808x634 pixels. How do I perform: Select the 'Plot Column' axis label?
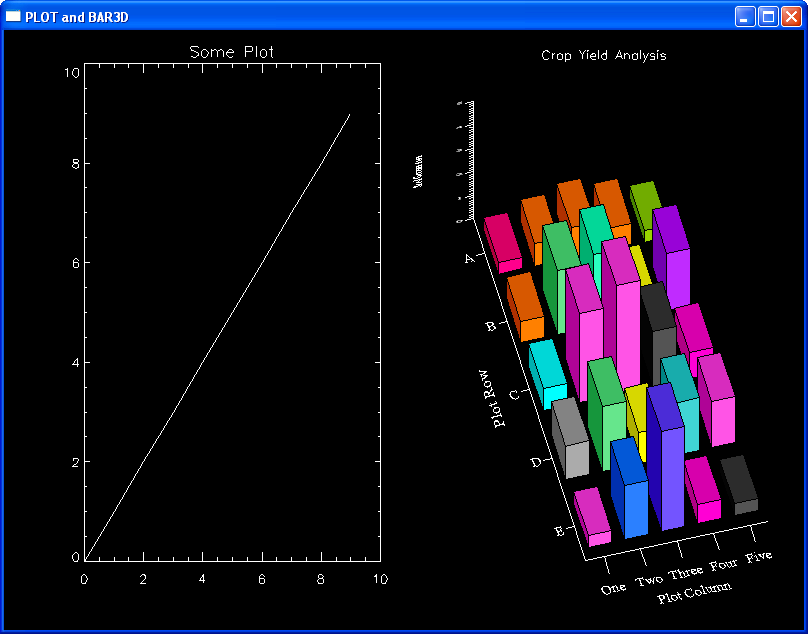click(x=693, y=591)
